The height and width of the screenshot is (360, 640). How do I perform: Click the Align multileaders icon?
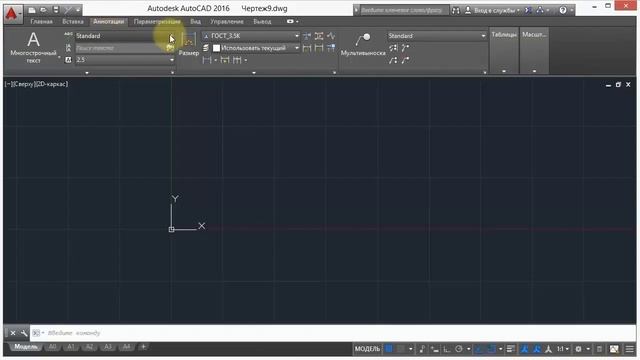click(x=393, y=48)
